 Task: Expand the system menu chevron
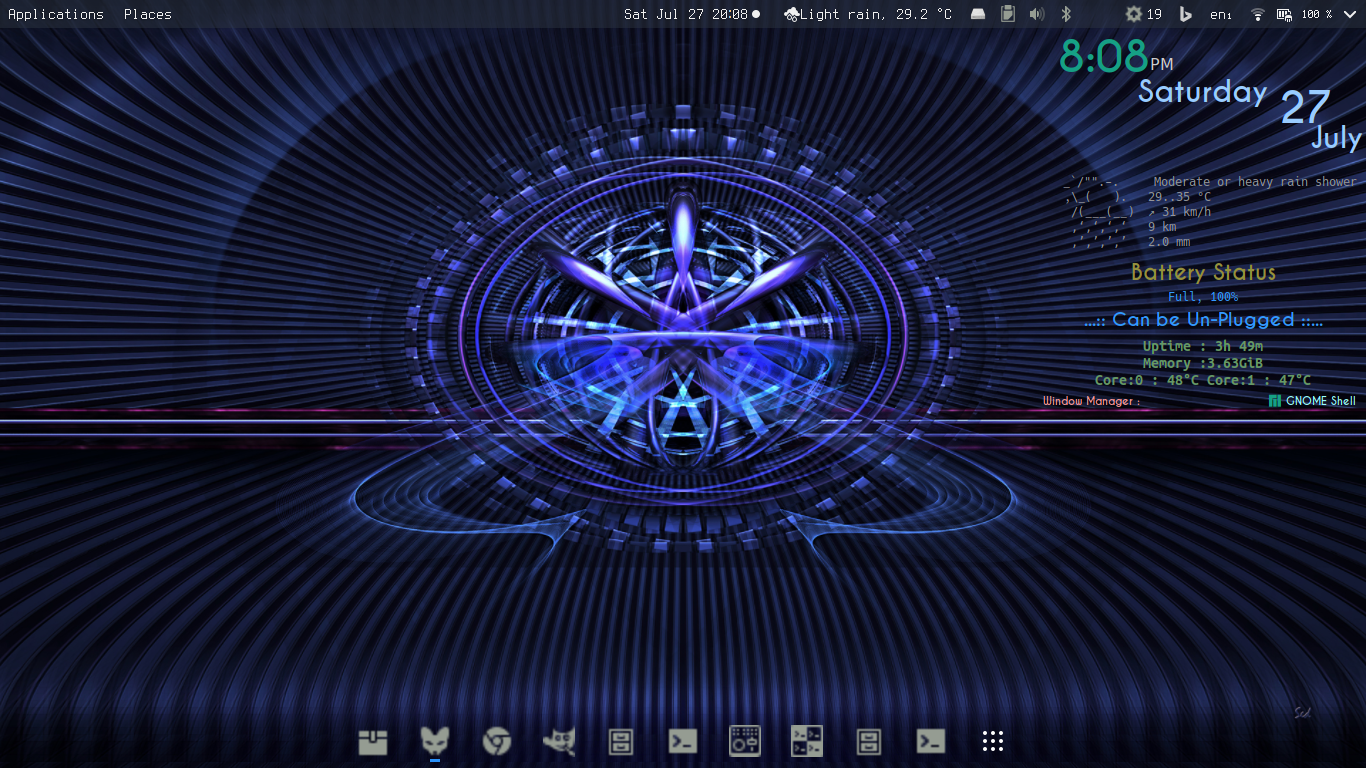click(x=1350, y=14)
